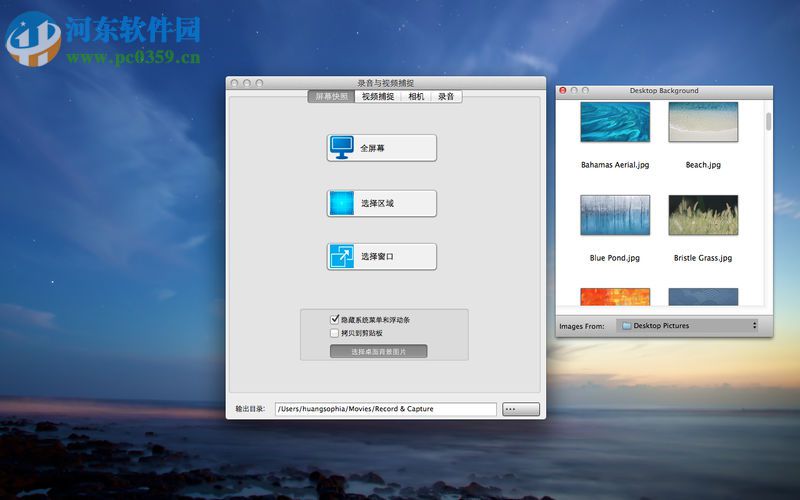This screenshot has width=800, height=500.
Task: Minimize the 录音与视频捕捉 window
Action: 247,83
